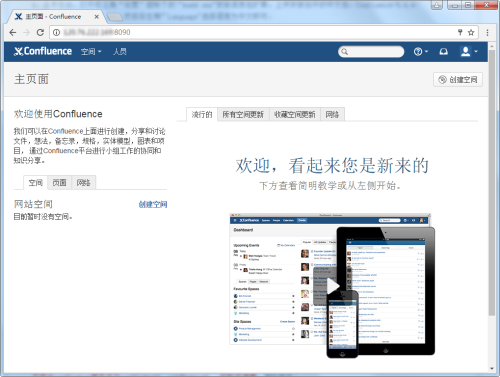Open the 人员 menu item

(120, 52)
